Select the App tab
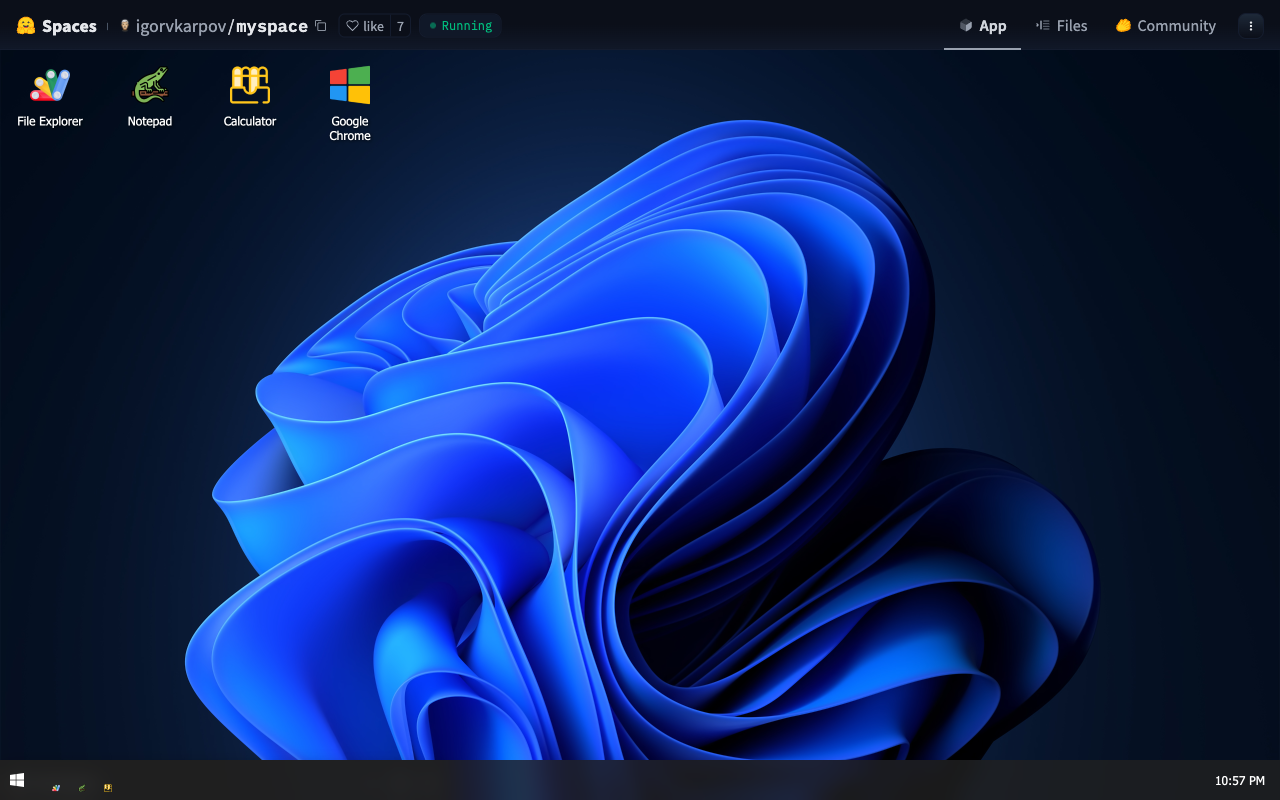This screenshot has width=1280, height=800. (982, 26)
